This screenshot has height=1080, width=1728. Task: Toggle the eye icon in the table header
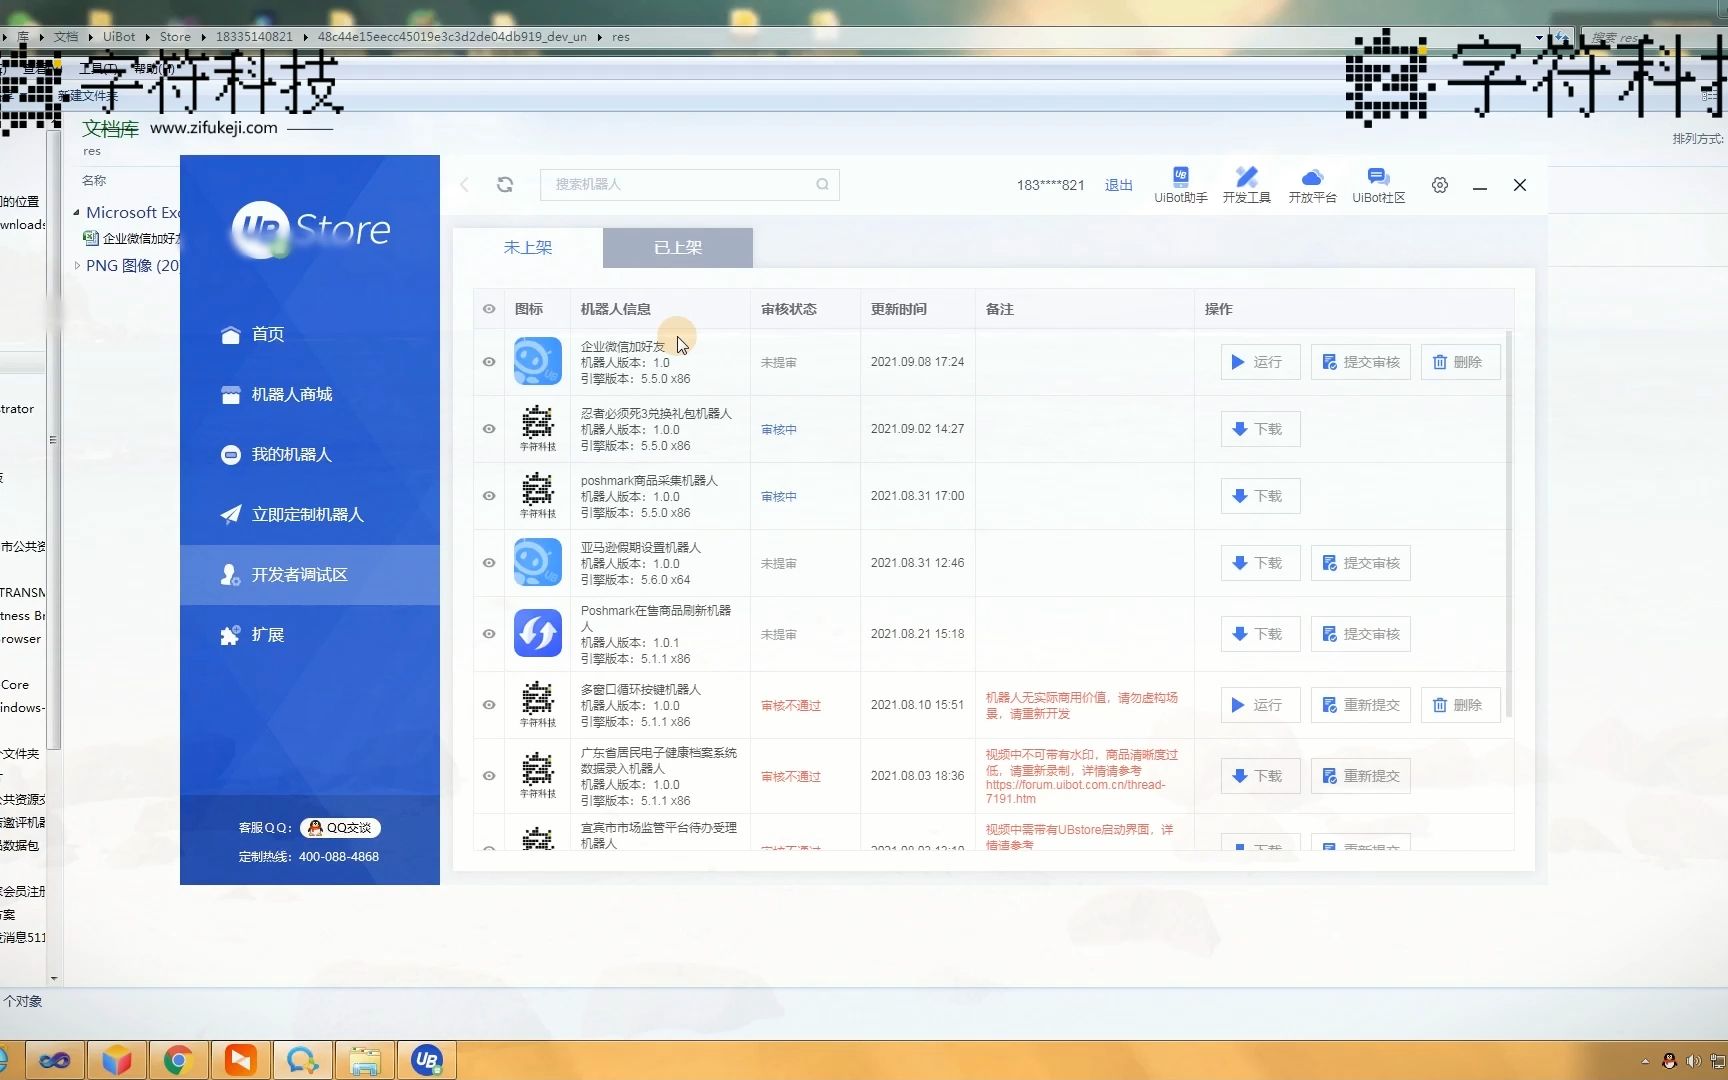489,309
